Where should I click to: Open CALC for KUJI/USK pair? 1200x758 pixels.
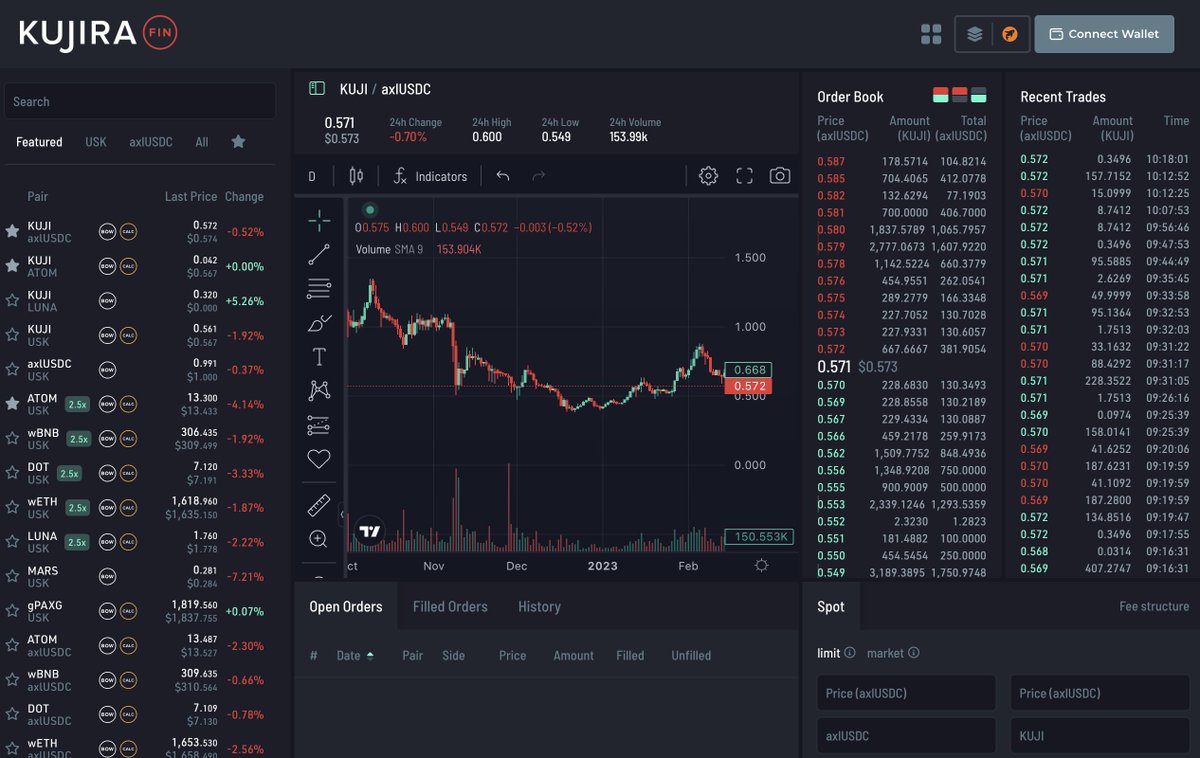tap(128, 335)
